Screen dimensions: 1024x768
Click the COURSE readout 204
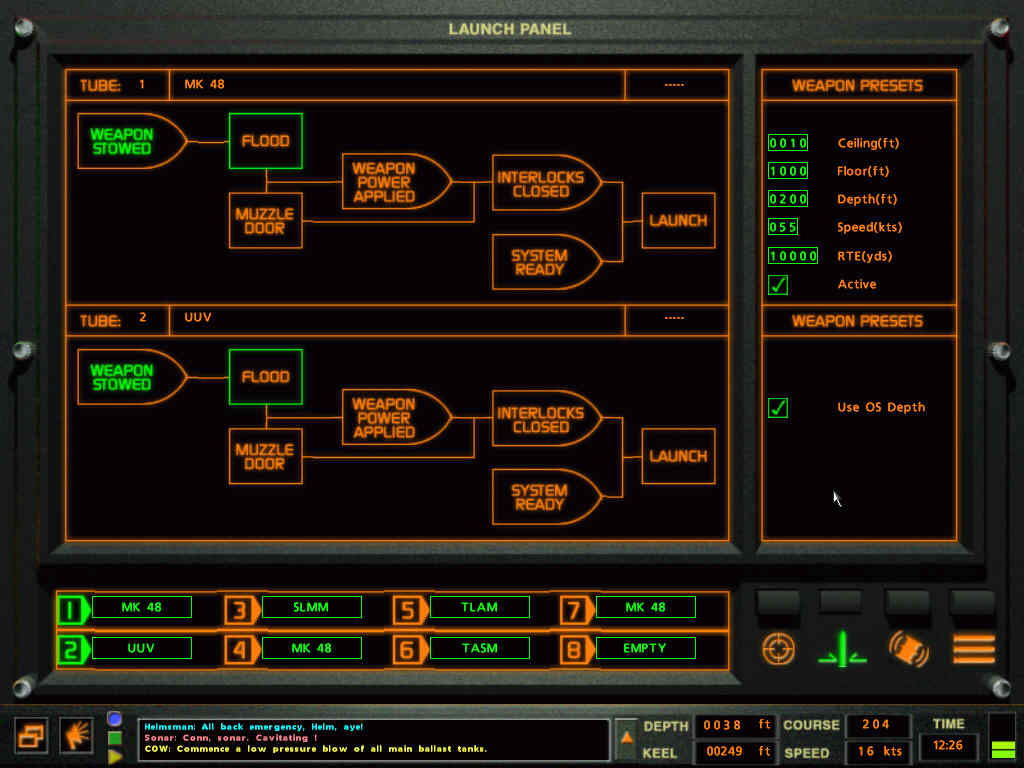tap(876, 725)
